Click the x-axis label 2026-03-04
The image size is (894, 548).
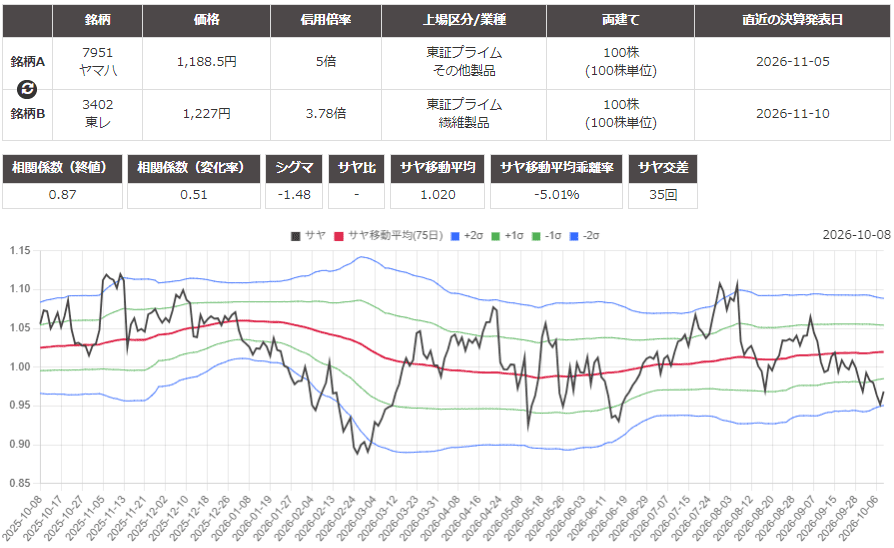click(x=357, y=518)
